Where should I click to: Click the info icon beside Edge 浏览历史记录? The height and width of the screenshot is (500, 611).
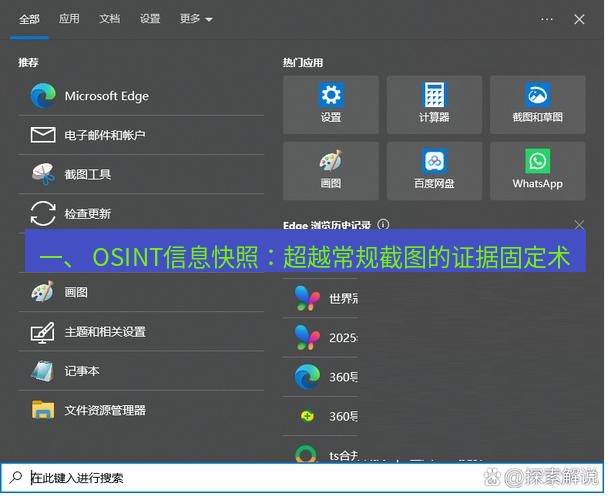pos(383,224)
